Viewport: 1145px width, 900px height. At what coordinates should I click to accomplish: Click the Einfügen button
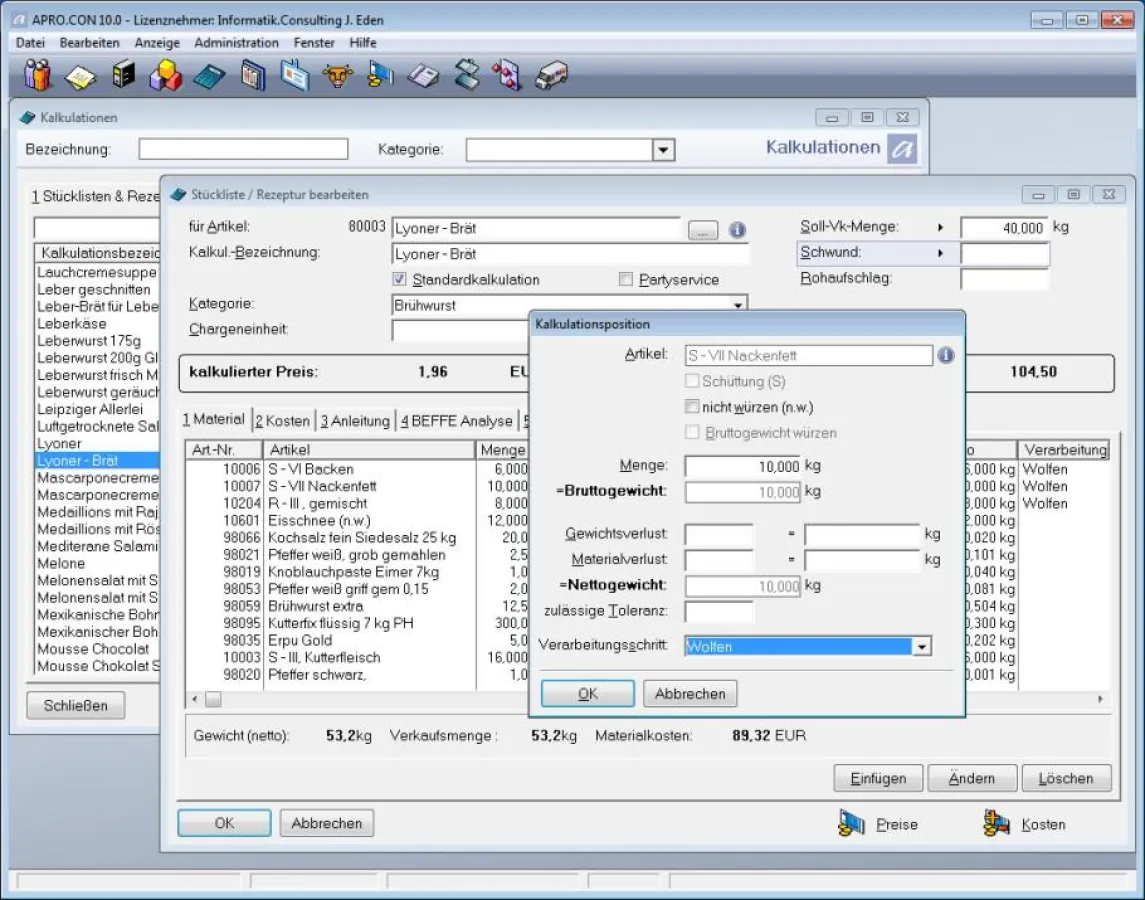point(878,778)
